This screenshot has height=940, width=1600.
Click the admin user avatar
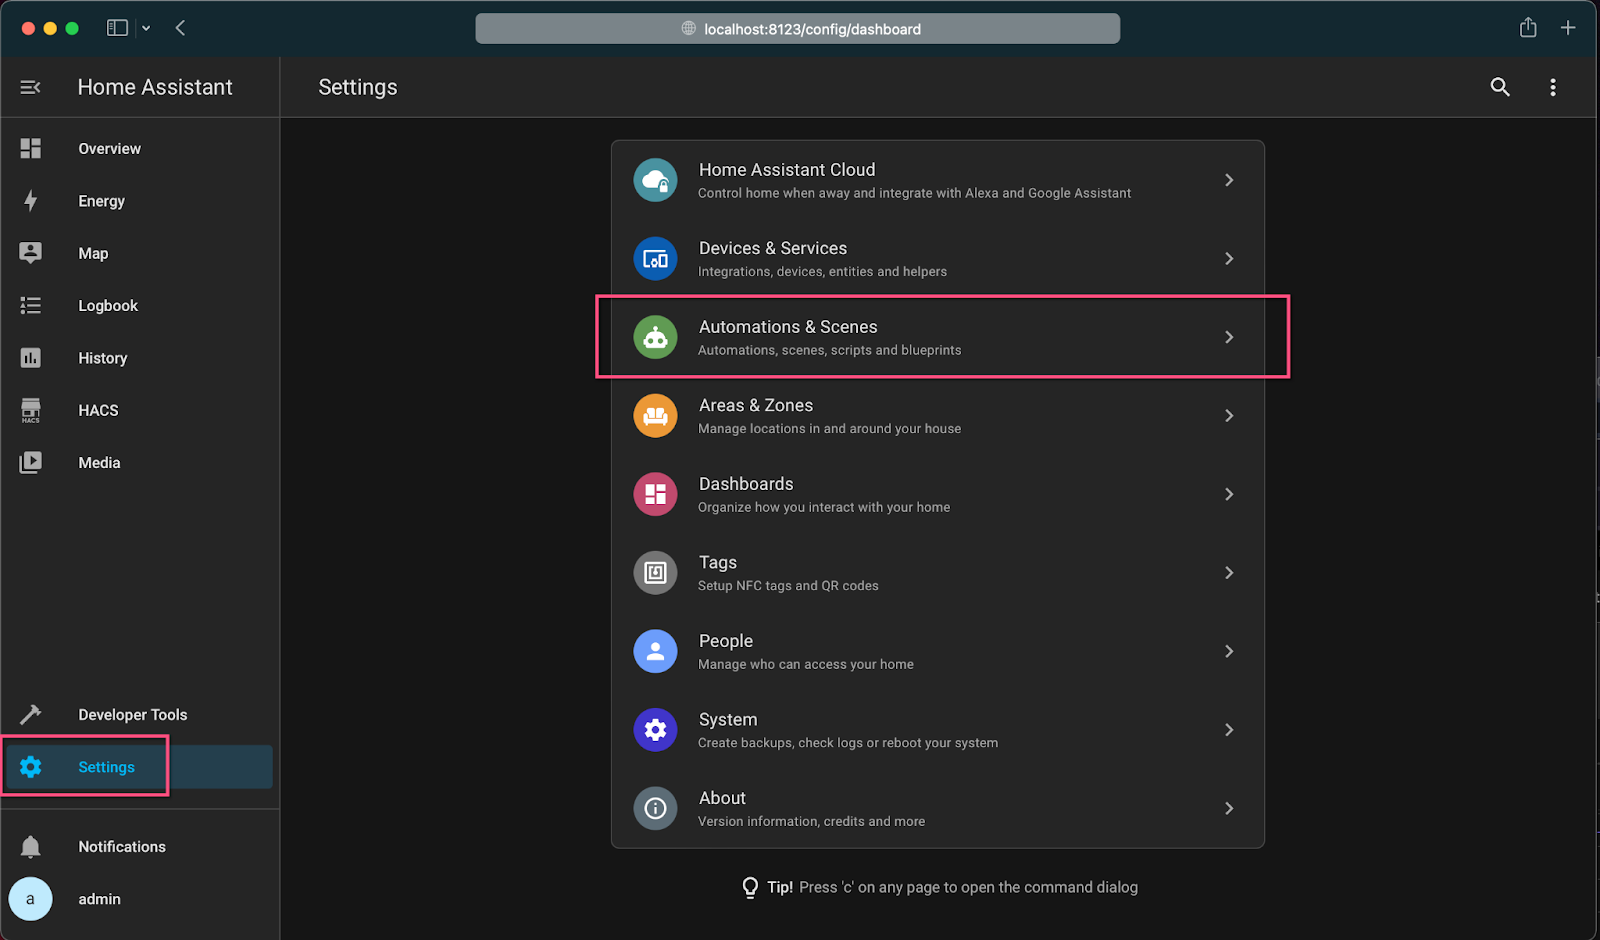click(x=30, y=899)
